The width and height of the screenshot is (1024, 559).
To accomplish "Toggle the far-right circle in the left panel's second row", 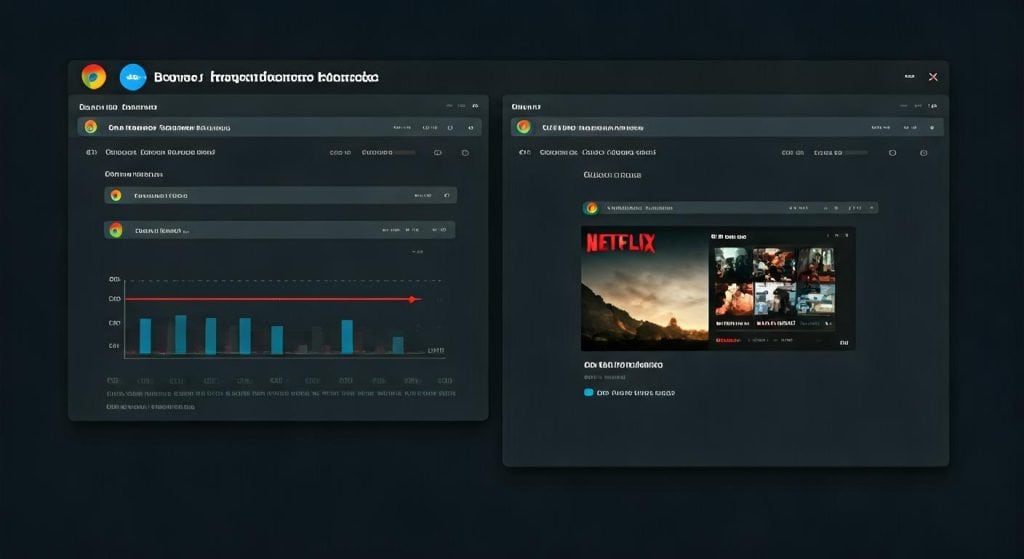I will [x=464, y=153].
